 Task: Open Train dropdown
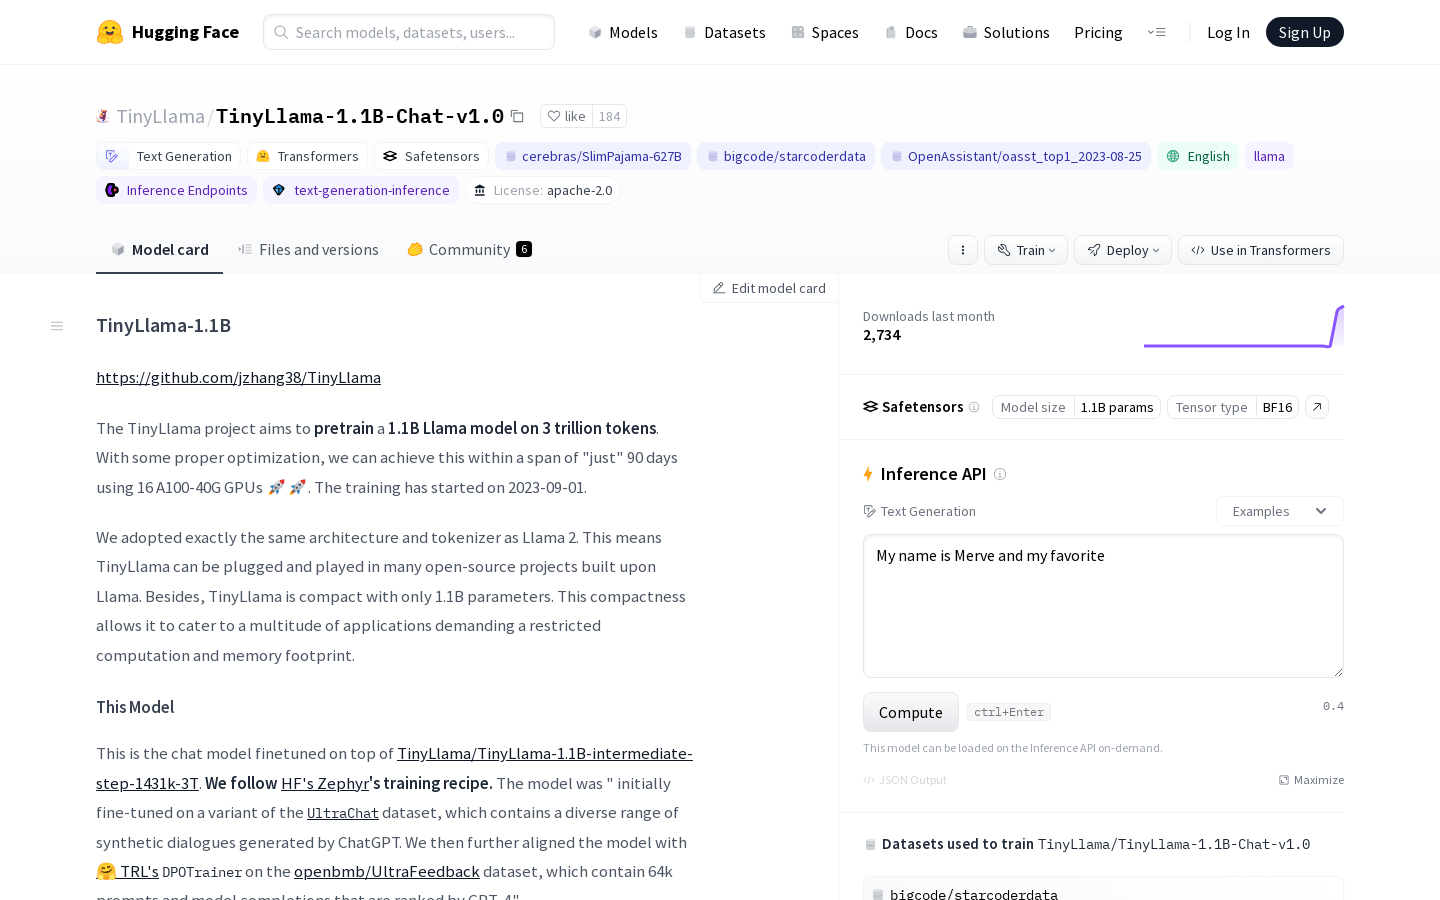(1026, 250)
